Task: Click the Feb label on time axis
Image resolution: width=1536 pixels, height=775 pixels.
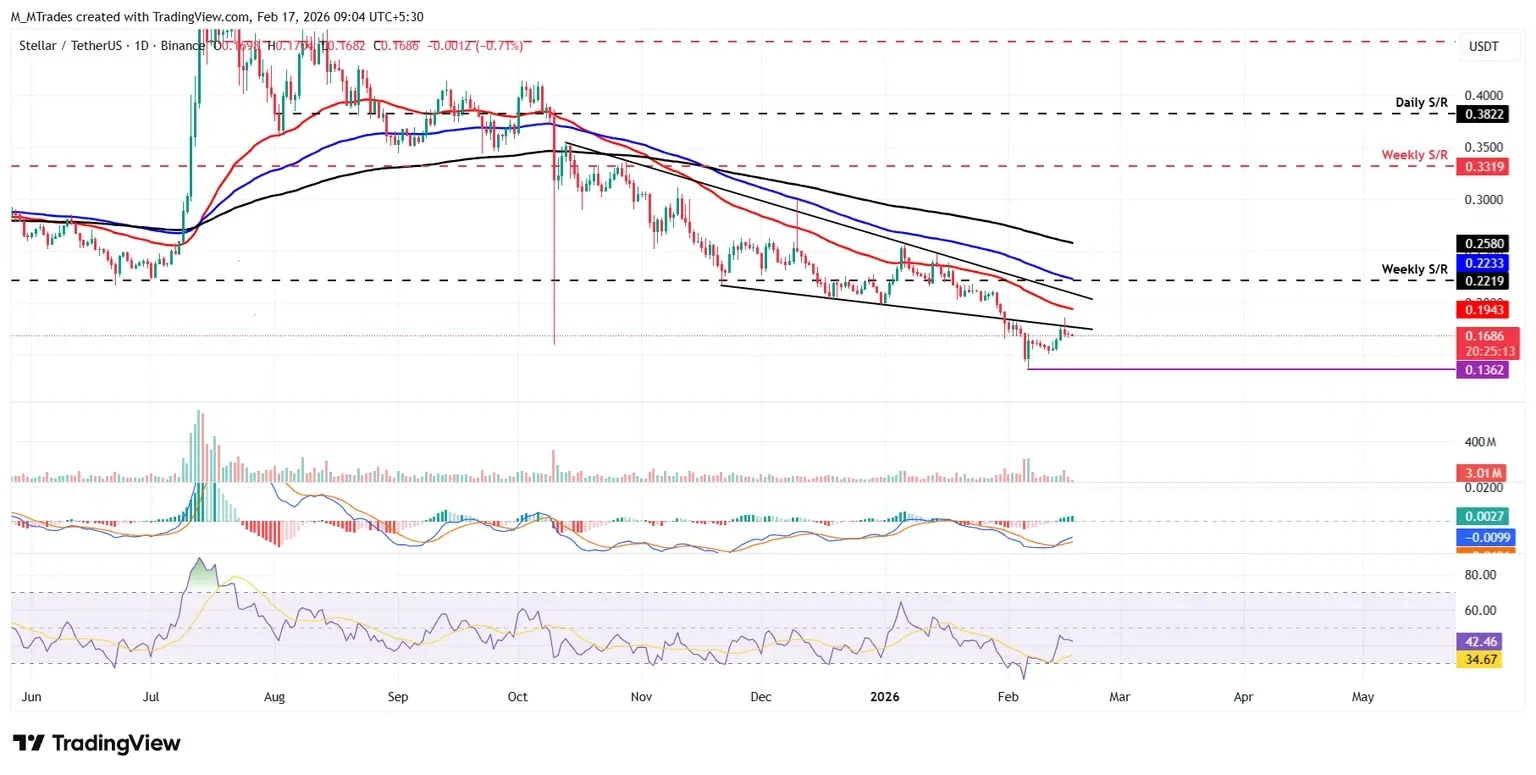Action: point(1008,695)
